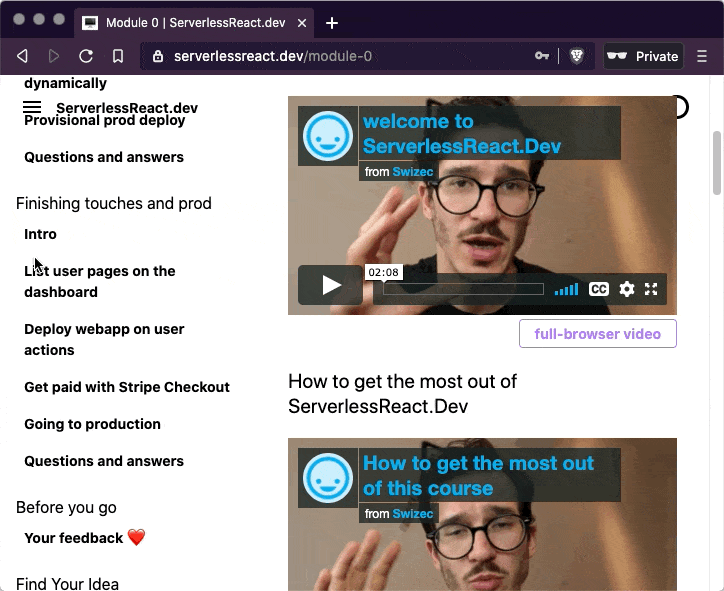
Task: Click the page vertical scrollbar thumb
Action: coord(717,163)
